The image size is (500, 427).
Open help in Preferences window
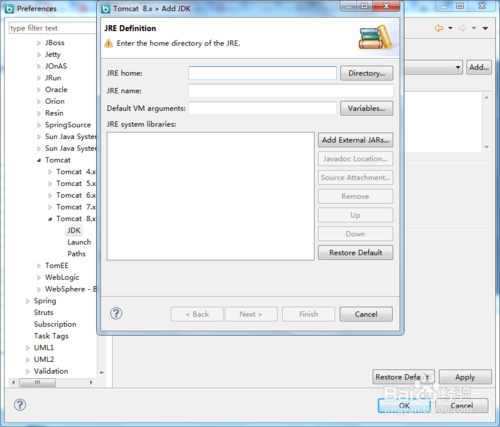20,405
